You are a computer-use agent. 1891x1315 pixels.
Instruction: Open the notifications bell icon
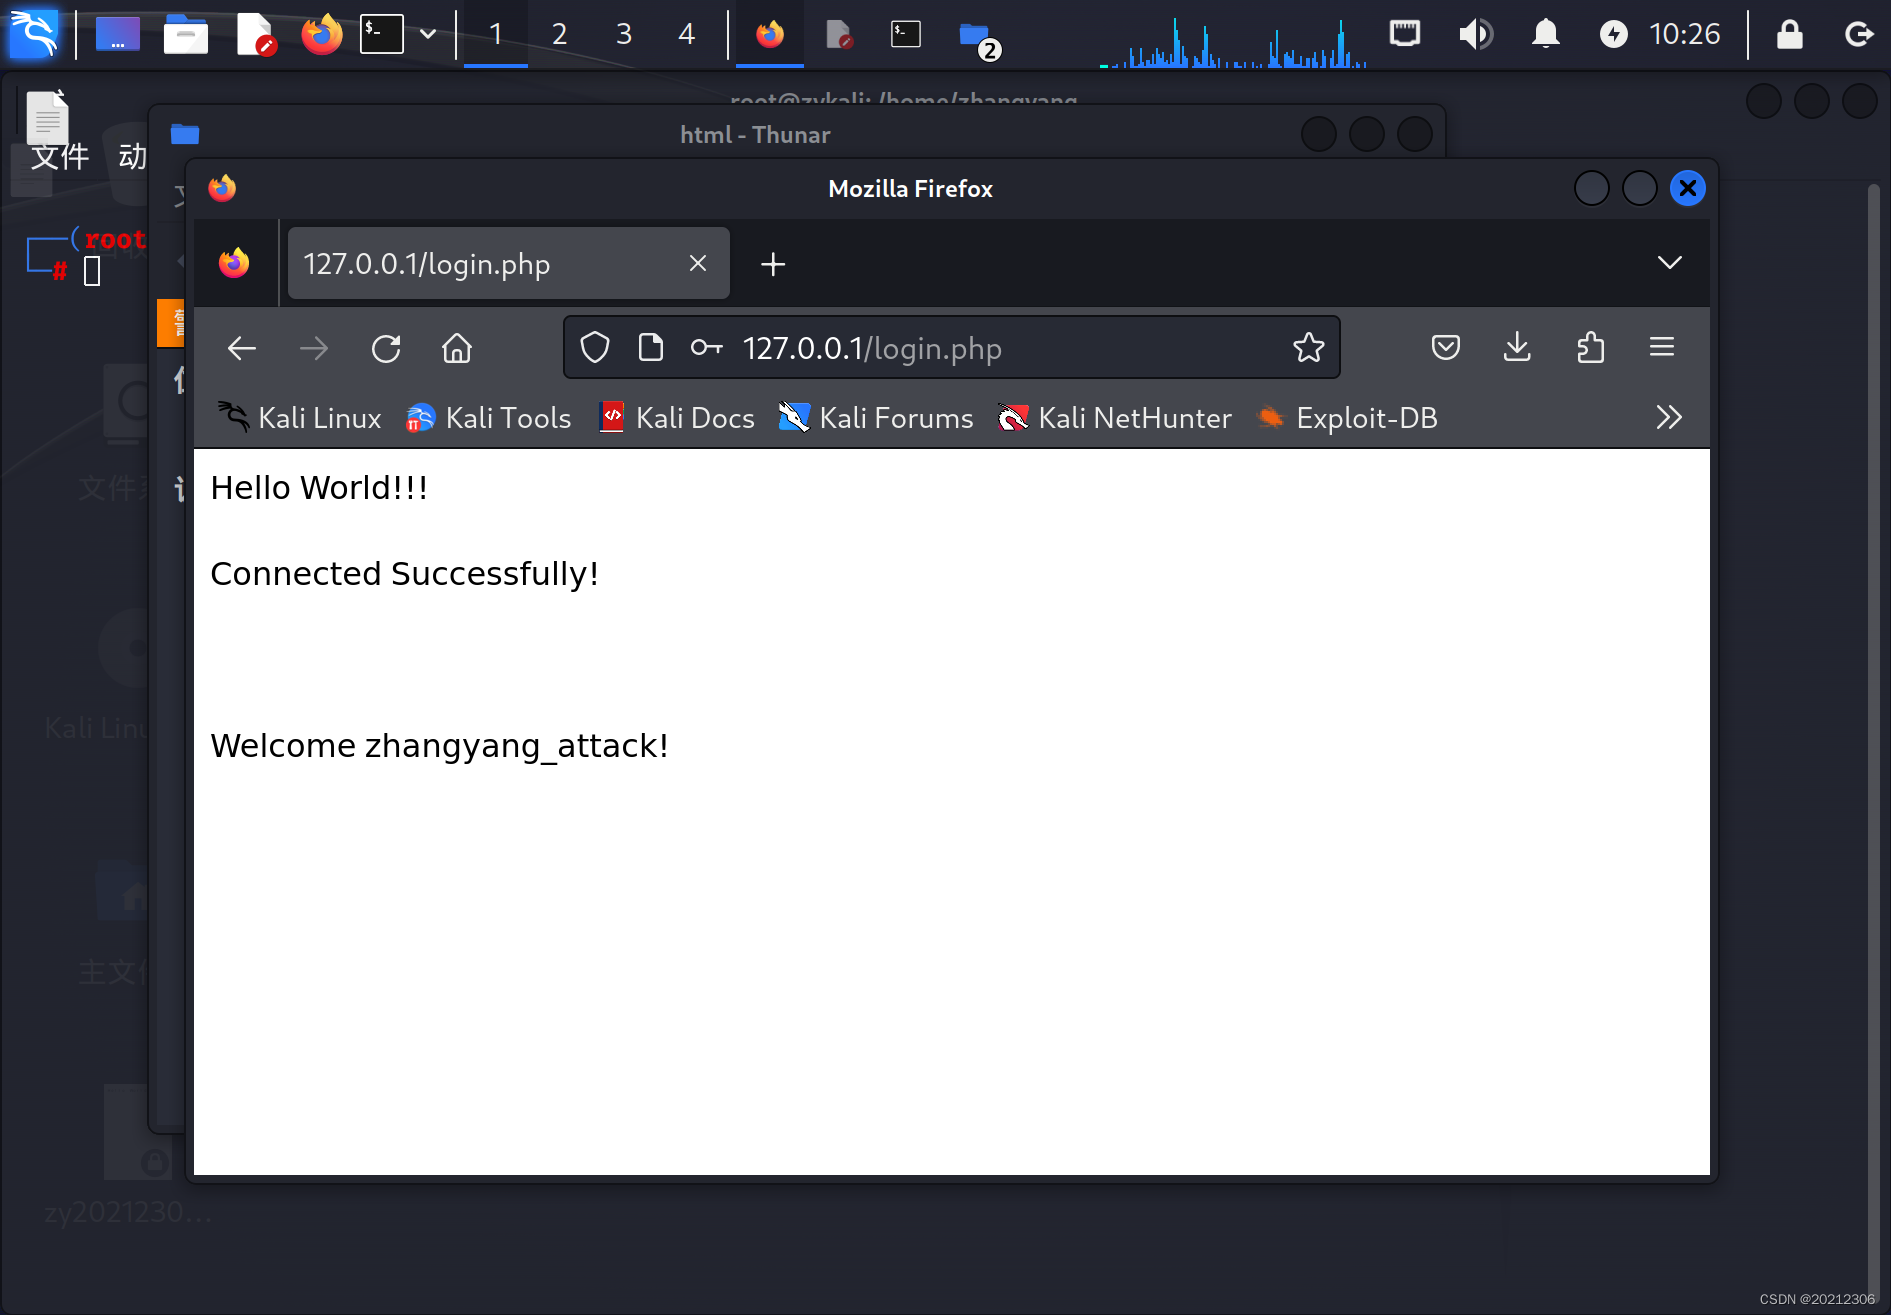coord(1545,34)
